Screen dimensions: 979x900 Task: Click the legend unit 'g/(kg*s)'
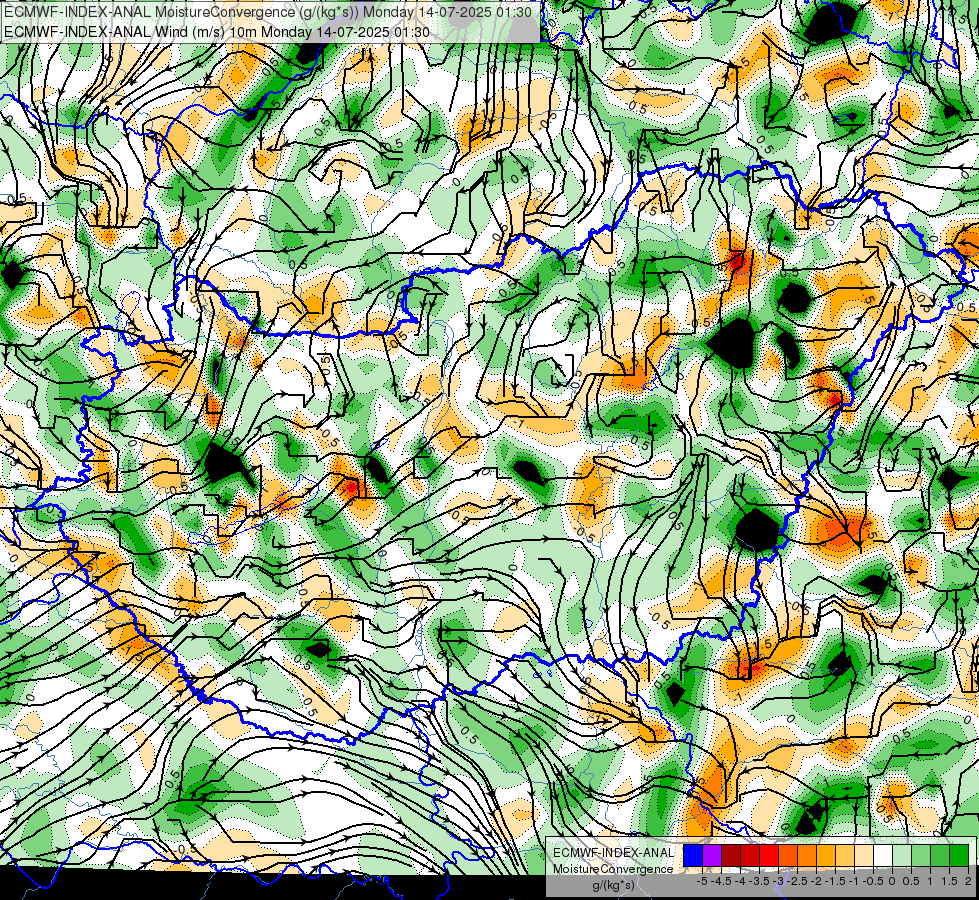coord(613,886)
